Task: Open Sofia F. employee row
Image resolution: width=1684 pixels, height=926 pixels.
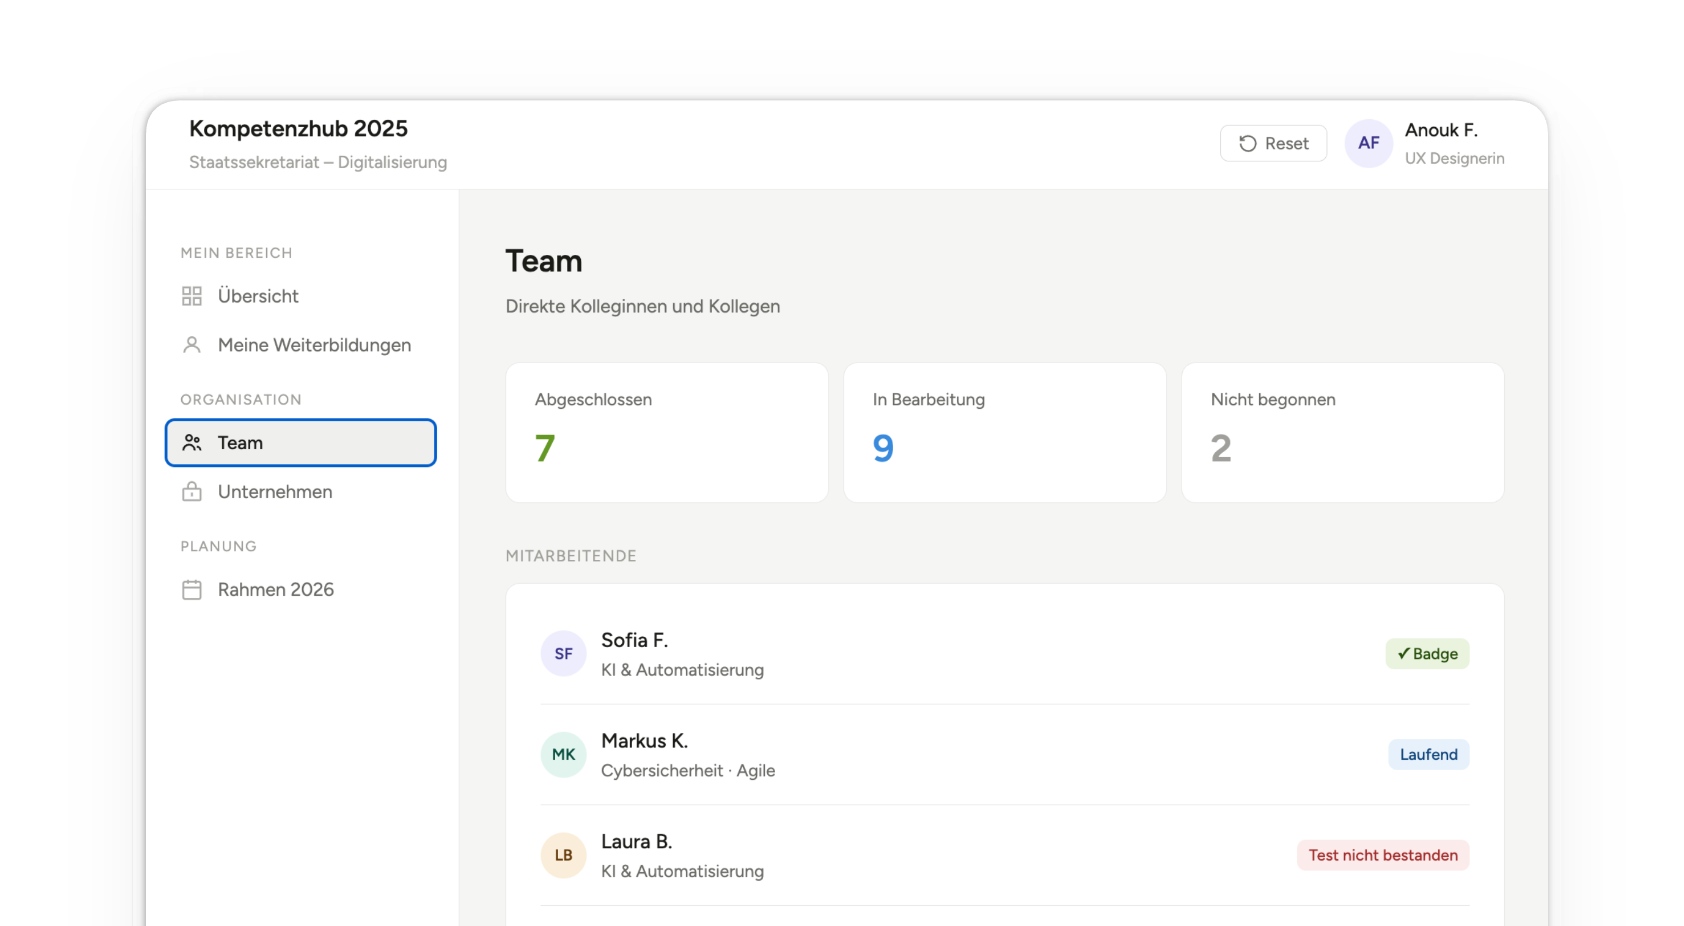Action: [x=1005, y=654]
